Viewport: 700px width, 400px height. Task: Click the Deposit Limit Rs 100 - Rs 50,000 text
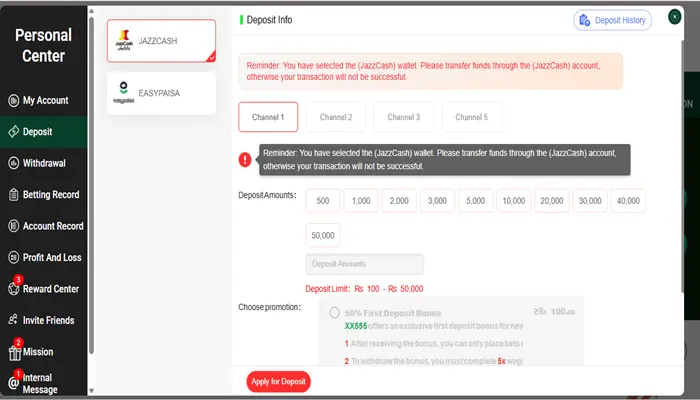(x=364, y=289)
